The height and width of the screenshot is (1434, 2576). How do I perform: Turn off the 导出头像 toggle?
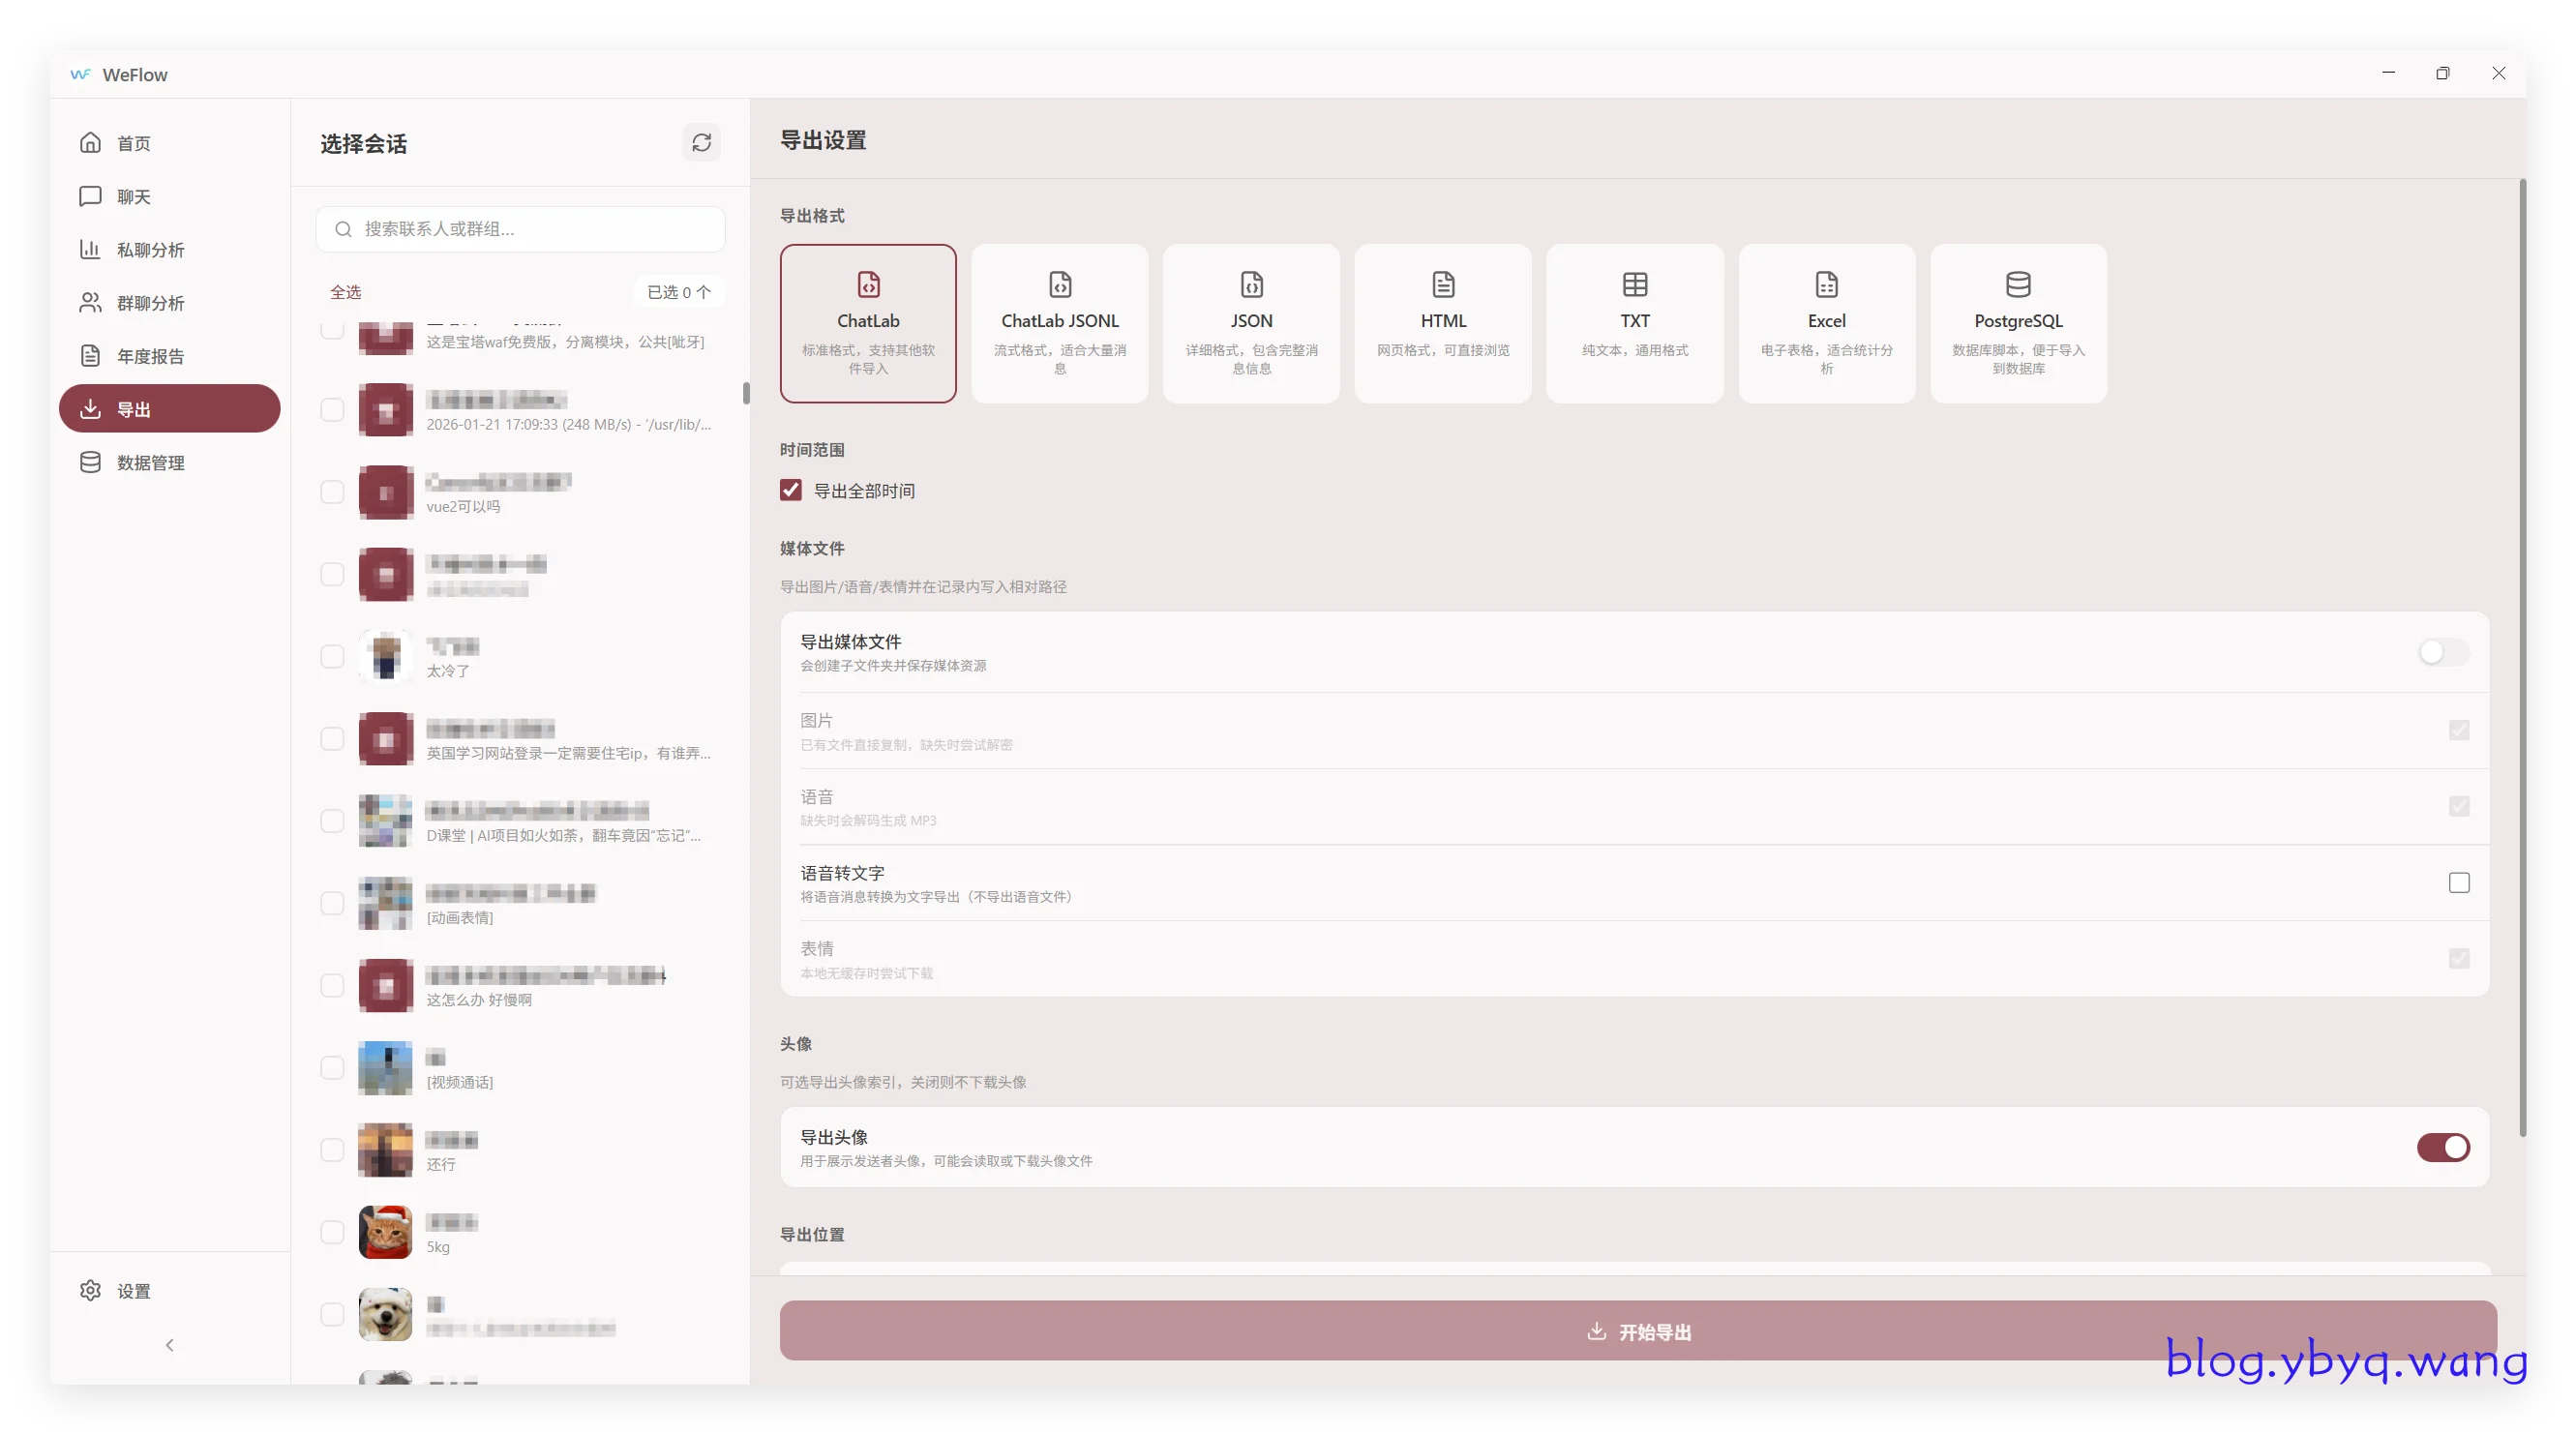2442,1147
